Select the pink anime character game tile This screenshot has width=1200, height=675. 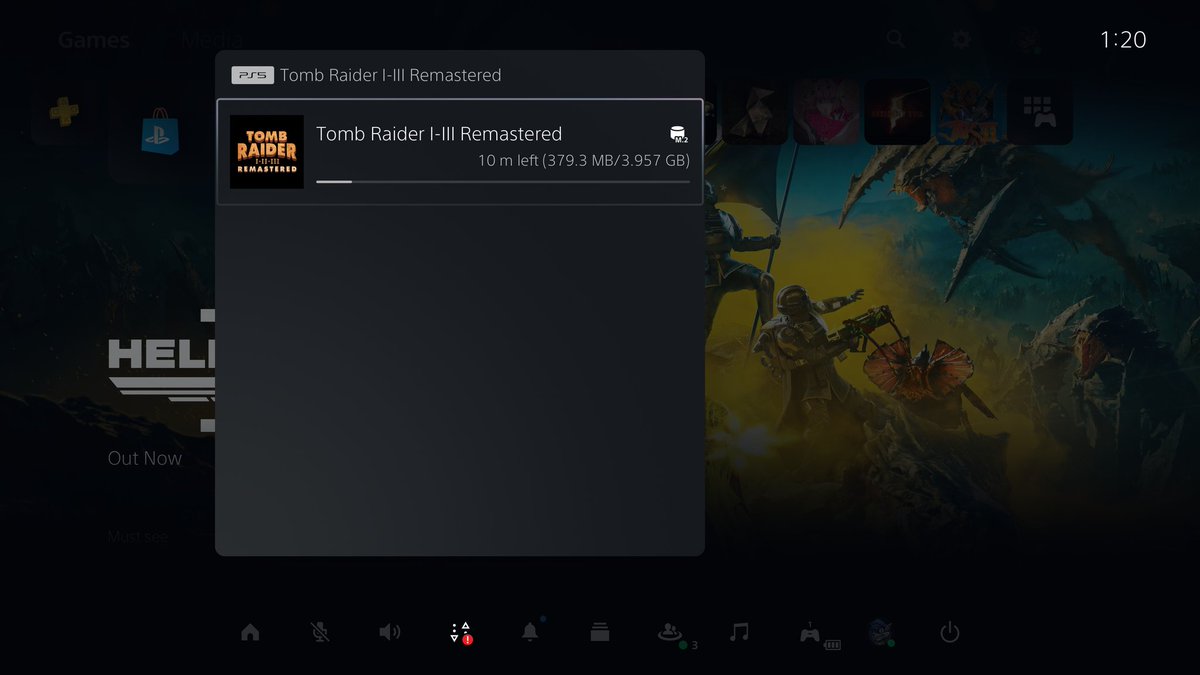(x=826, y=112)
